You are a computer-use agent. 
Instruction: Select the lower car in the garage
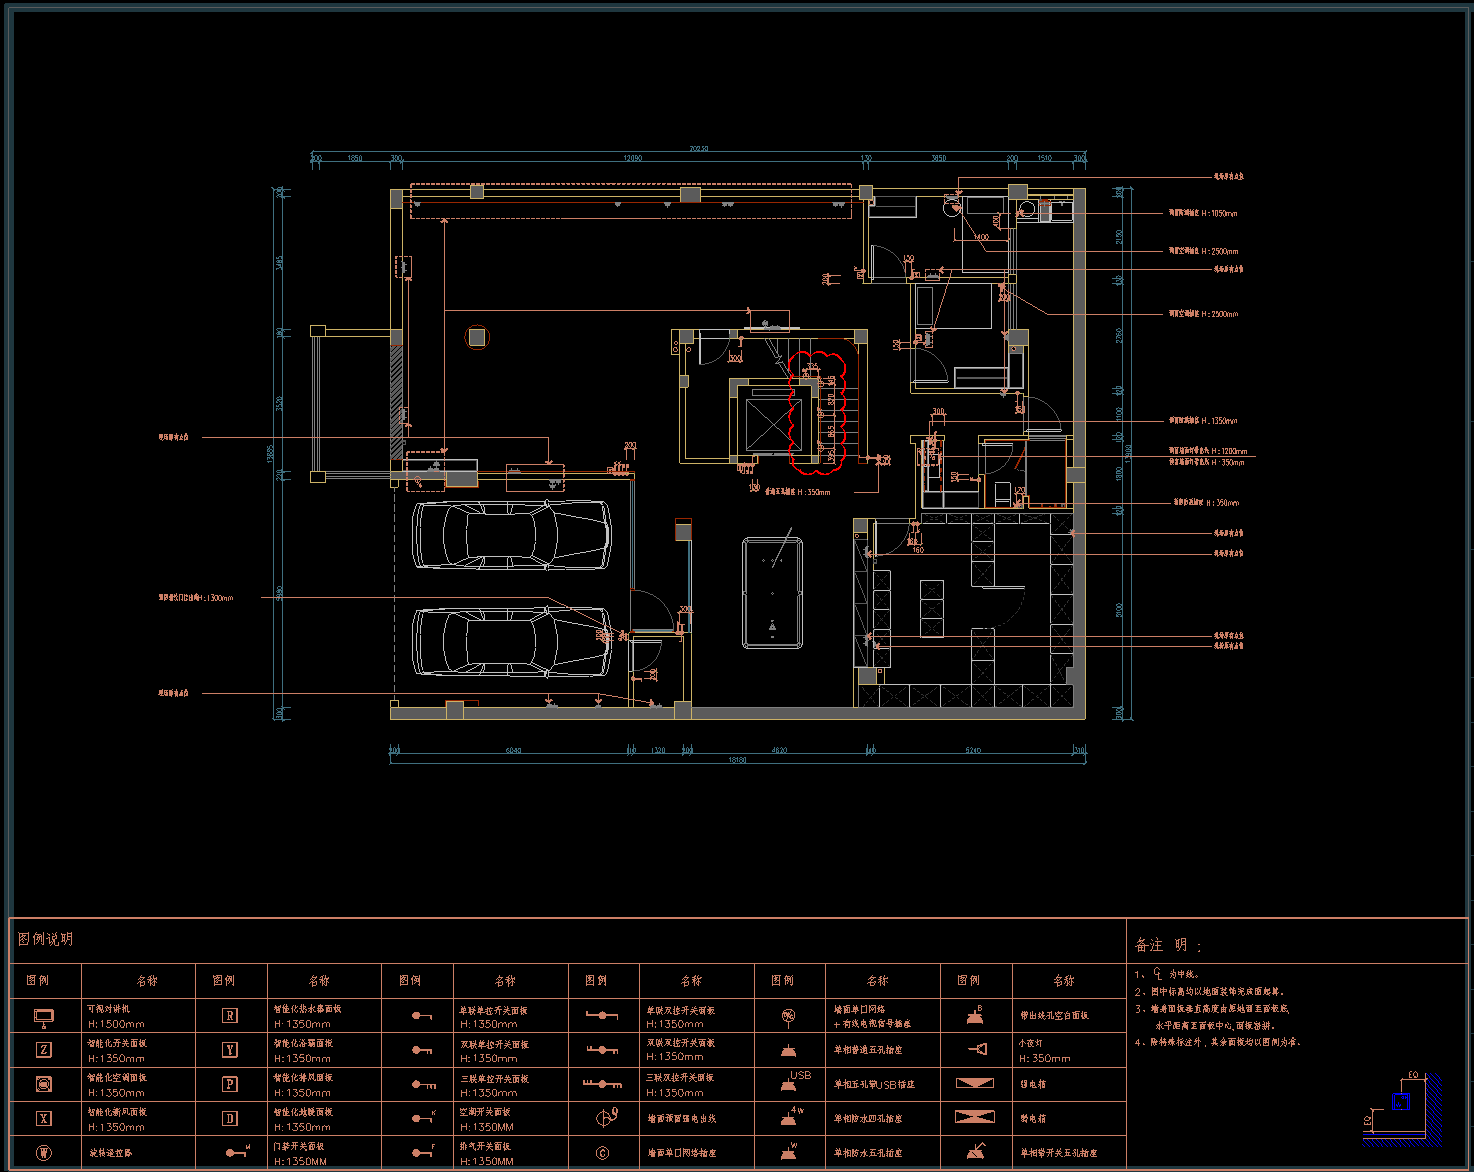coord(512,641)
